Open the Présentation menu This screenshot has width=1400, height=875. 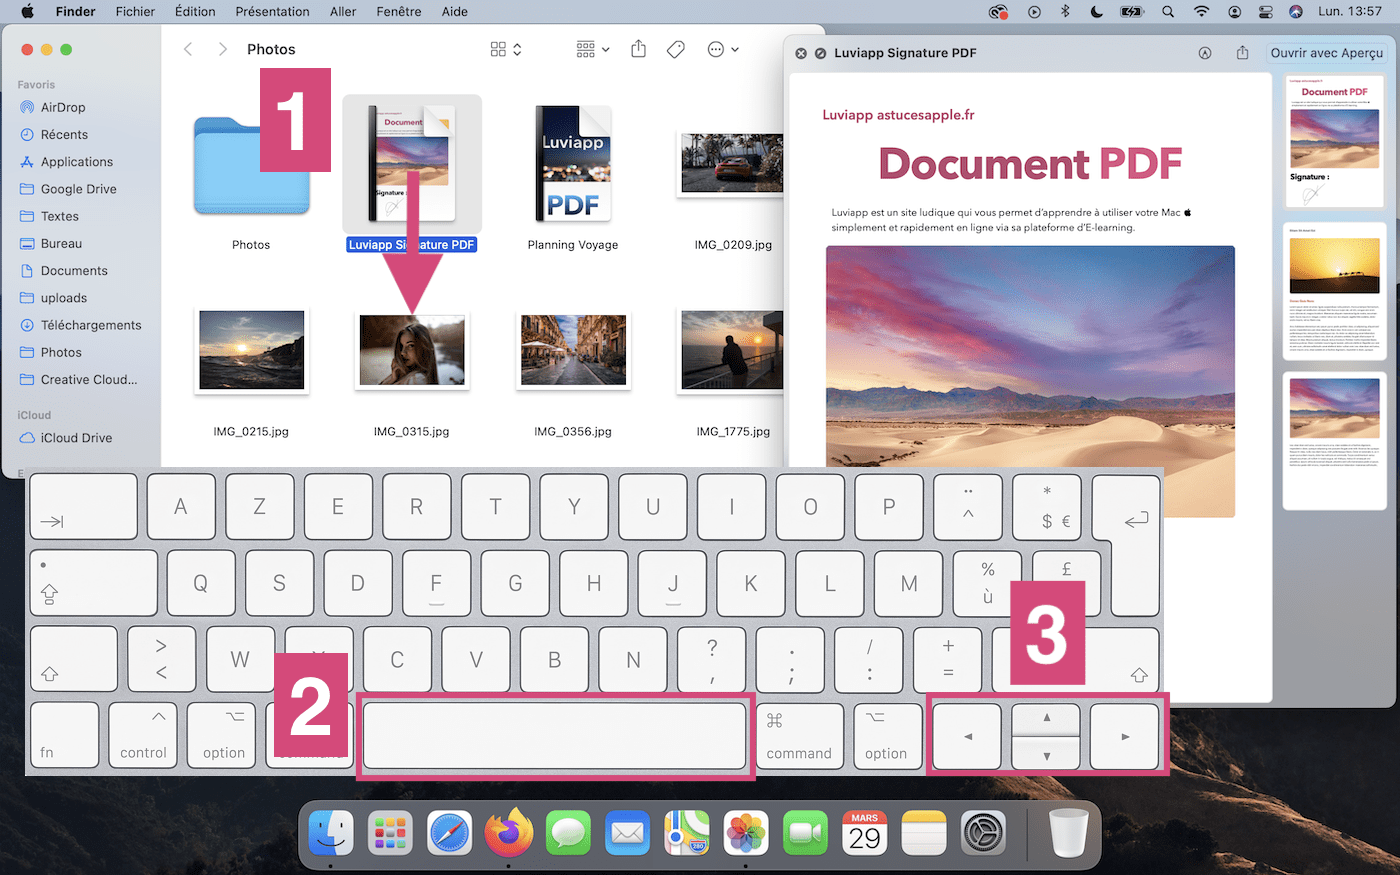pyautogui.click(x=272, y=12)
